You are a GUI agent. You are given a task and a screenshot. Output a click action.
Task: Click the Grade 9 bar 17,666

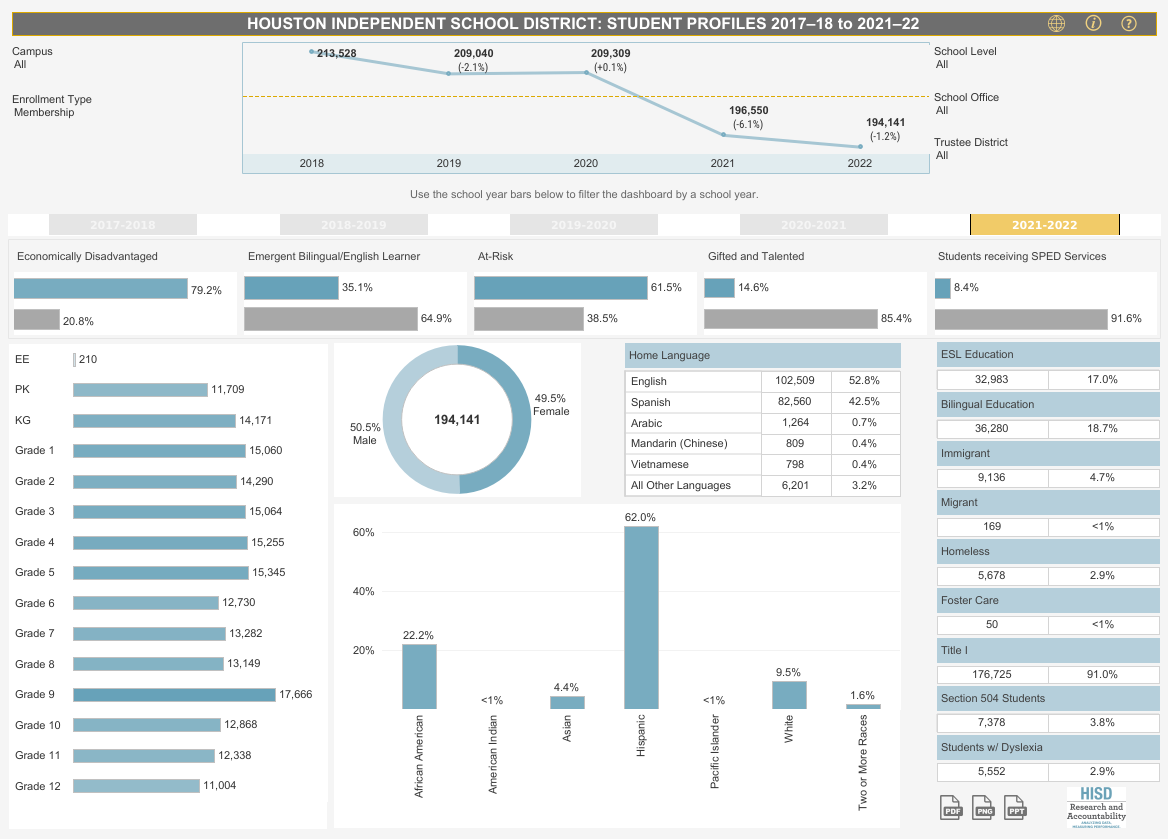point(174,694)
